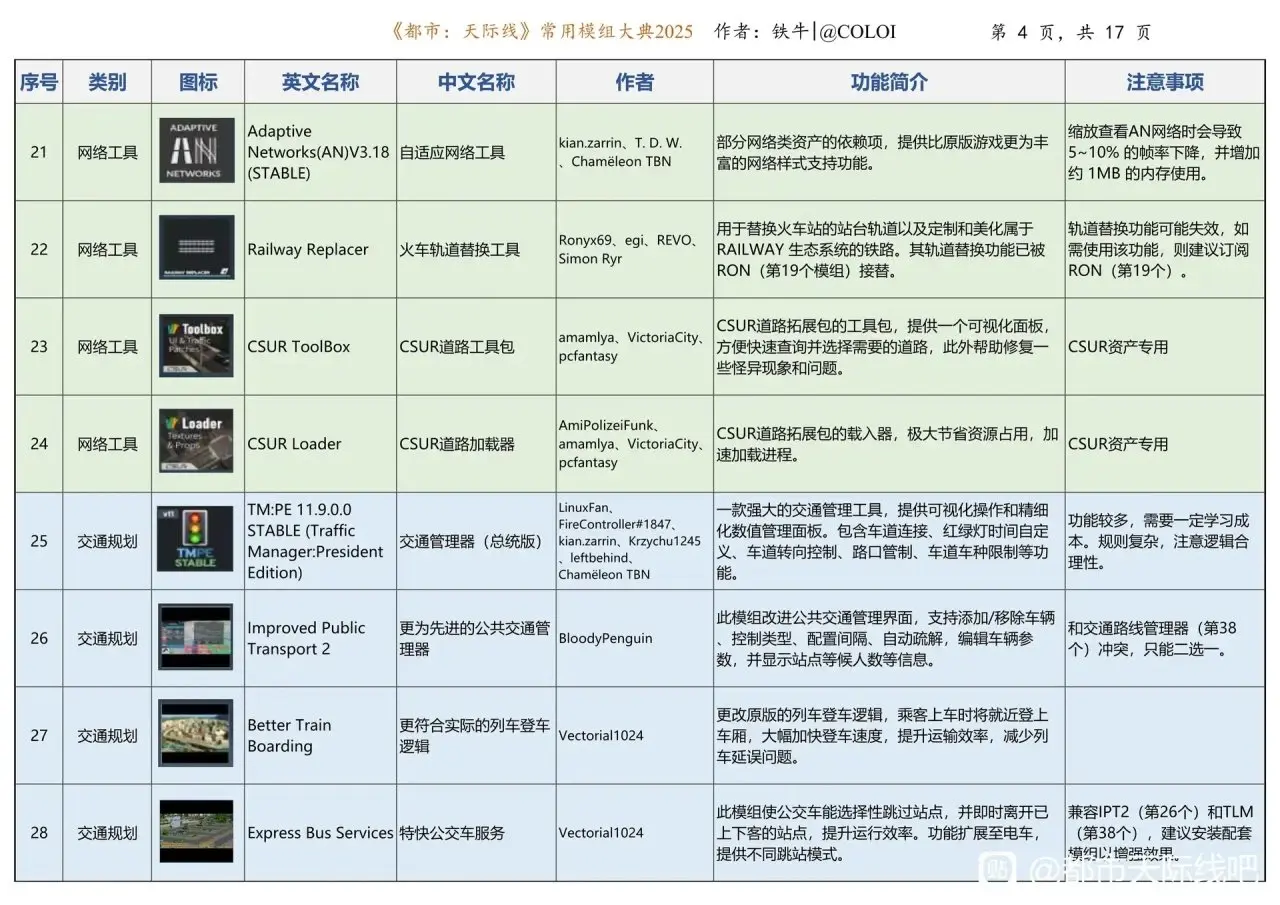This screenshot has height=905, width=1280.
Task: Click the Express Bus Services name text
Action: pos(320,833)
